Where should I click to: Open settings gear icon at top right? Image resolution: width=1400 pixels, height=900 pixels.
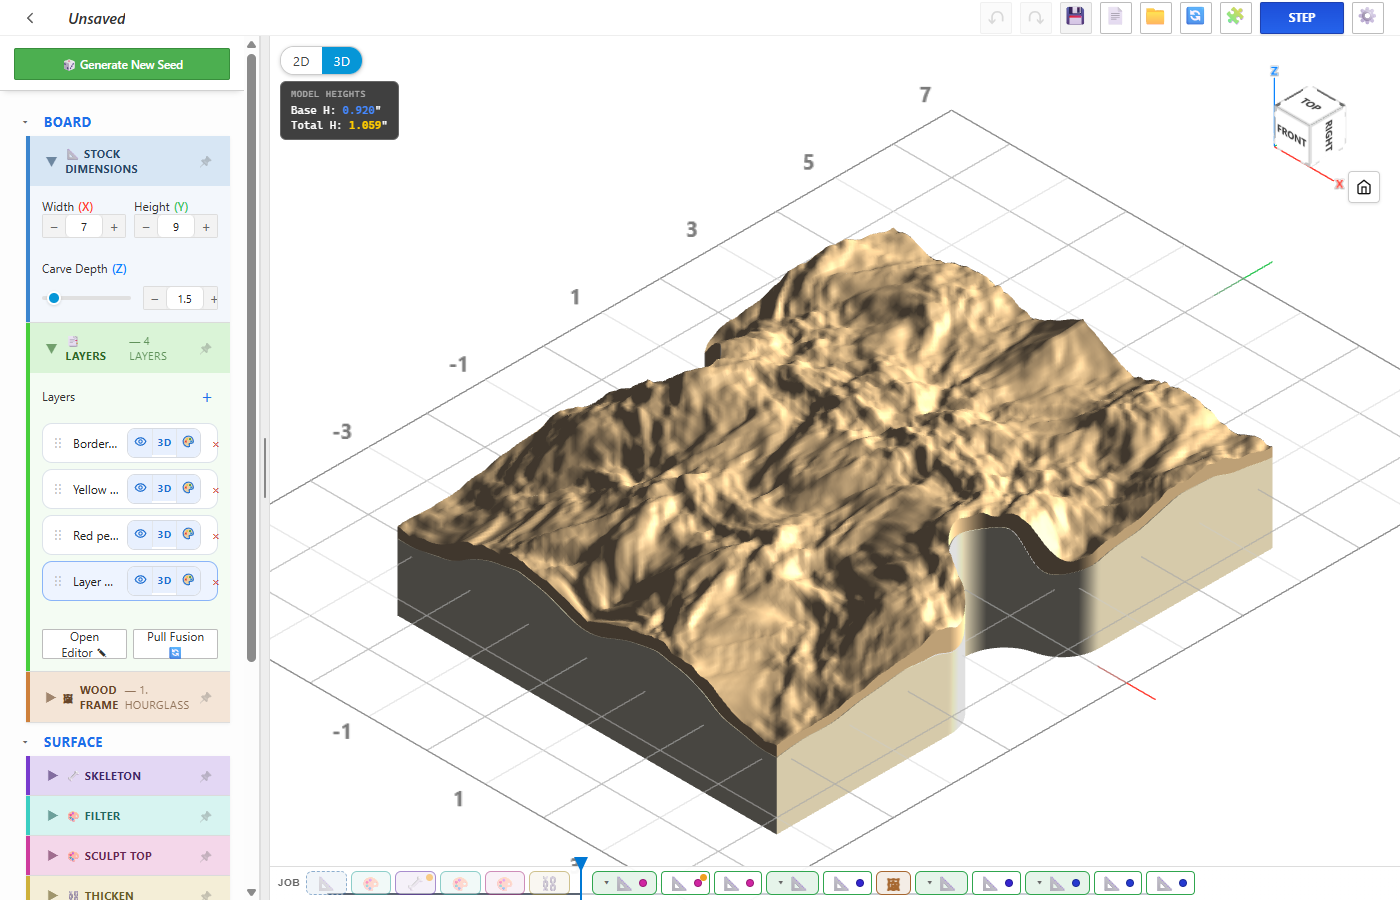(x=1367, y=17)
